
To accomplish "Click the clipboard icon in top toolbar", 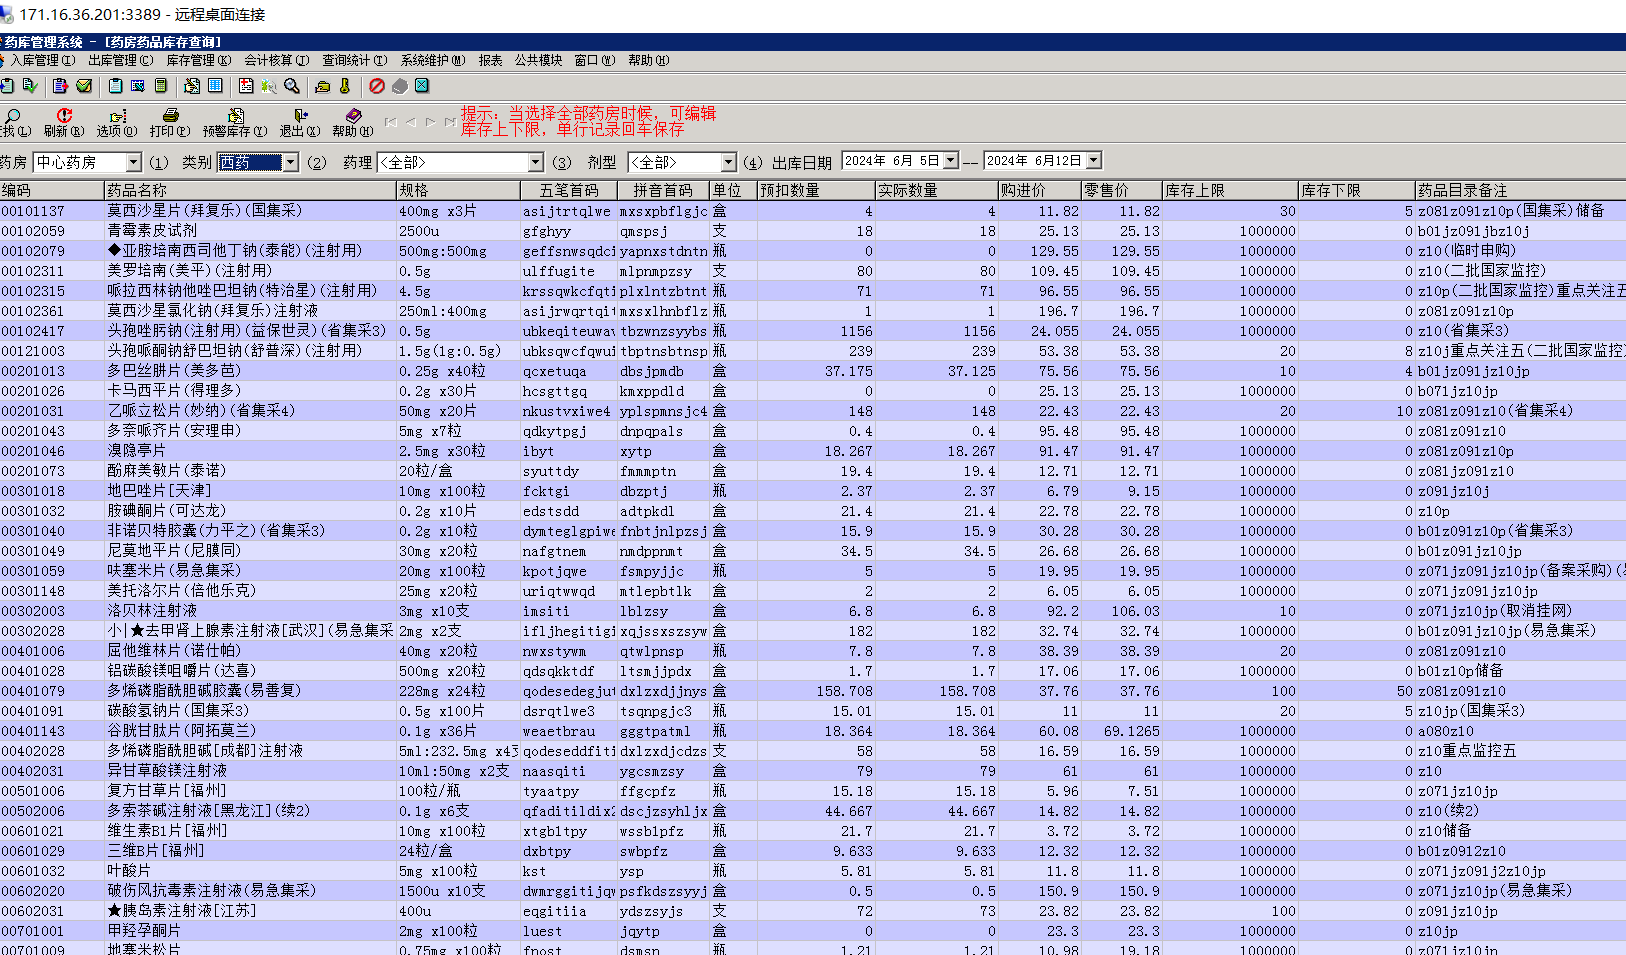I will pos(116,86).
